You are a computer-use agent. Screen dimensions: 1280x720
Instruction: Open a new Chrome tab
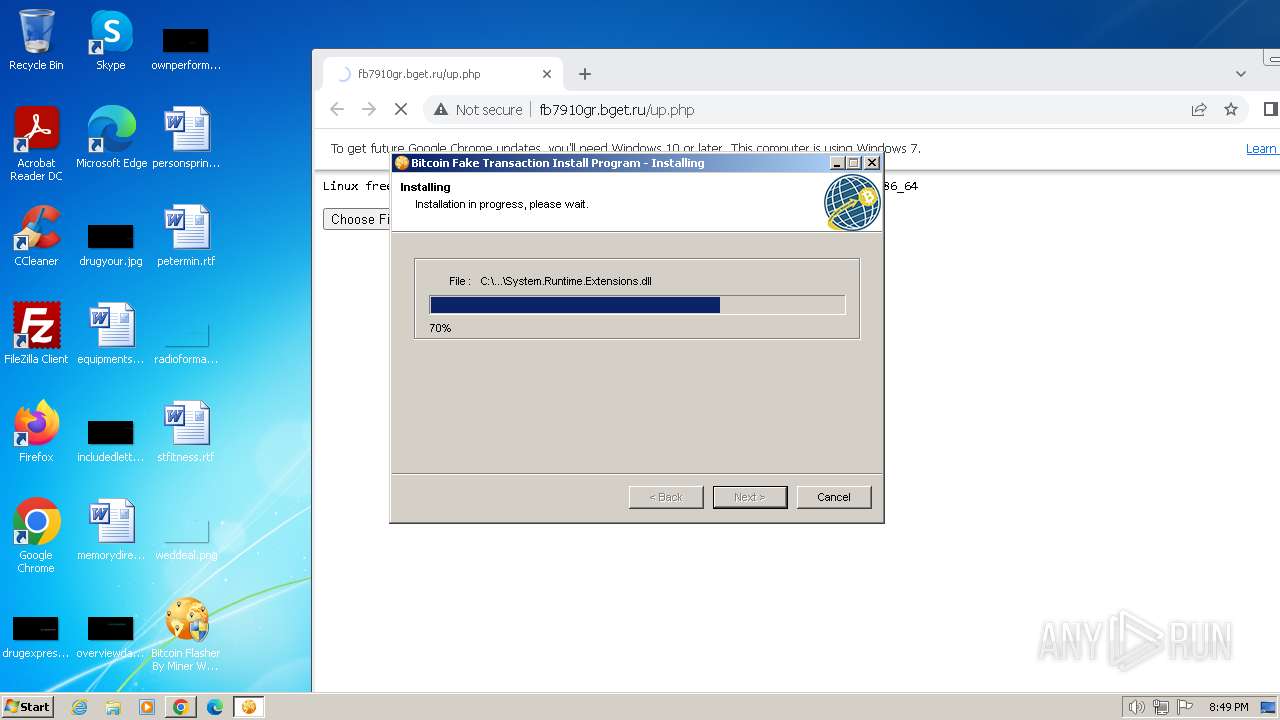pyautogui.click(x=585, y=74)
